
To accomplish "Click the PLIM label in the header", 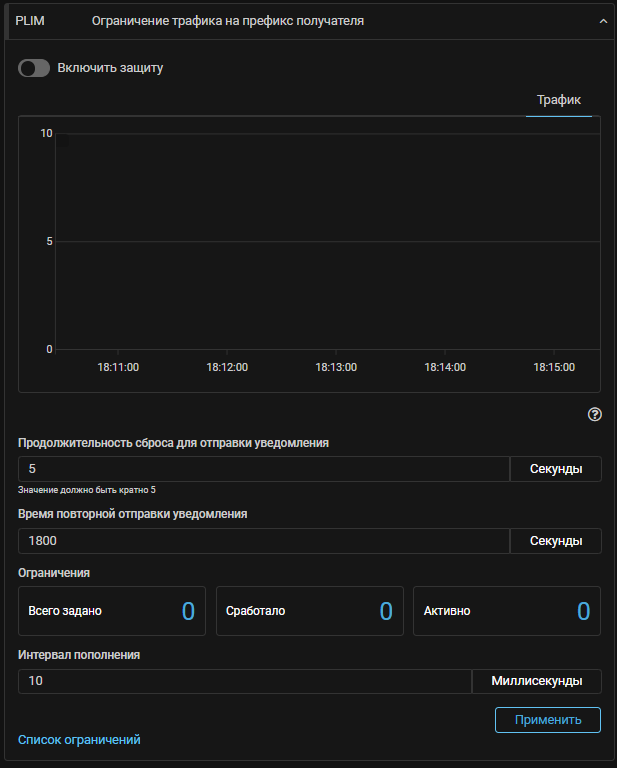I will 30,20.
